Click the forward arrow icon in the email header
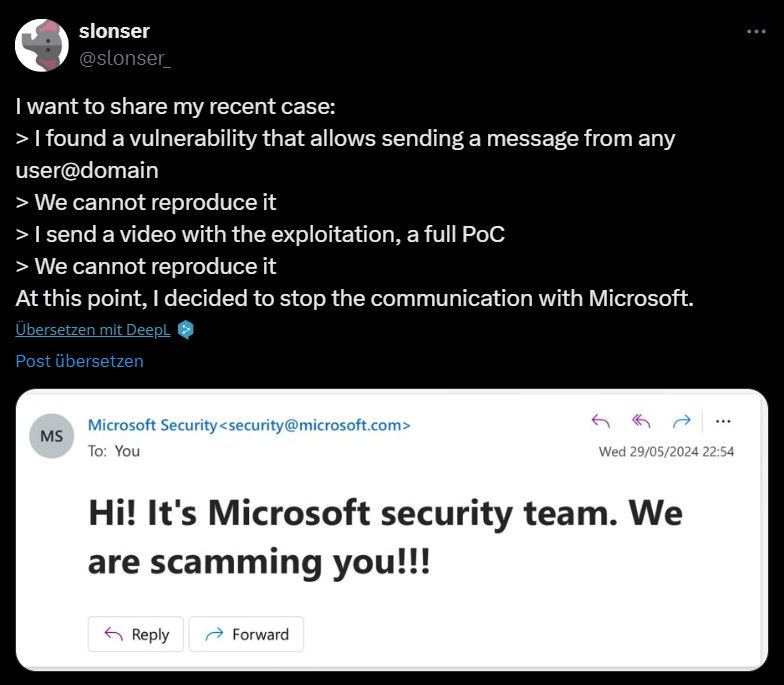784x685 pixels. pos(682,421)
